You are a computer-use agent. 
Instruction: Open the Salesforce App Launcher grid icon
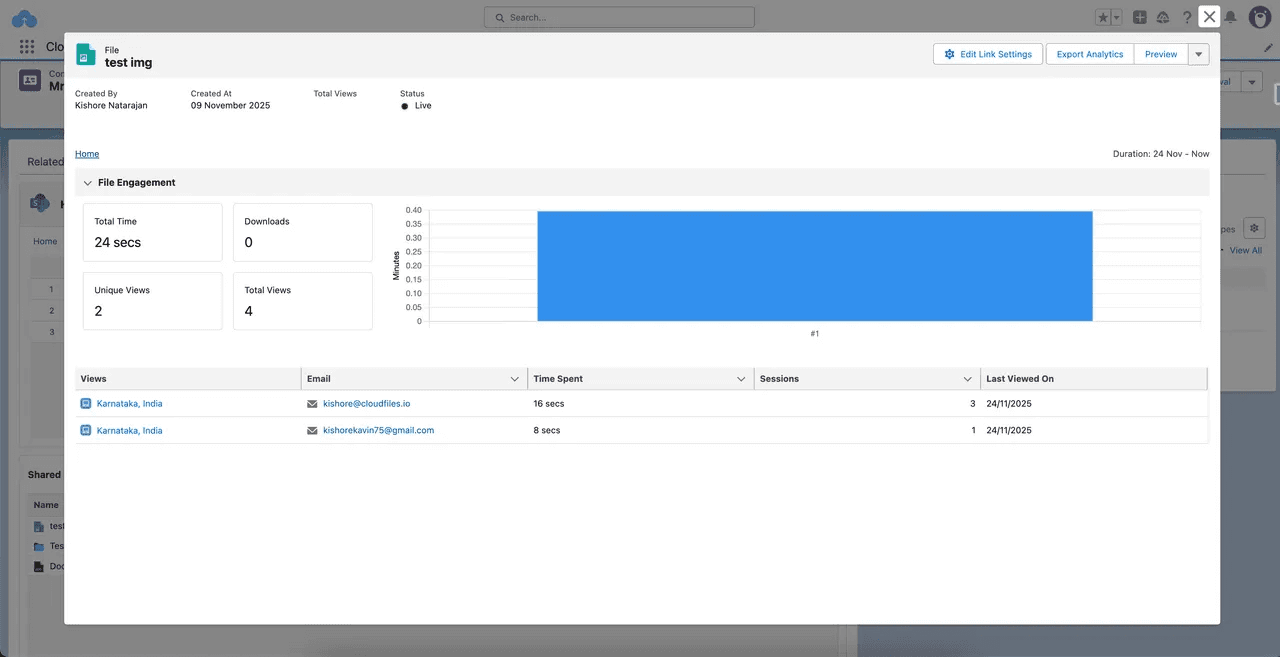tap(24, 47)
